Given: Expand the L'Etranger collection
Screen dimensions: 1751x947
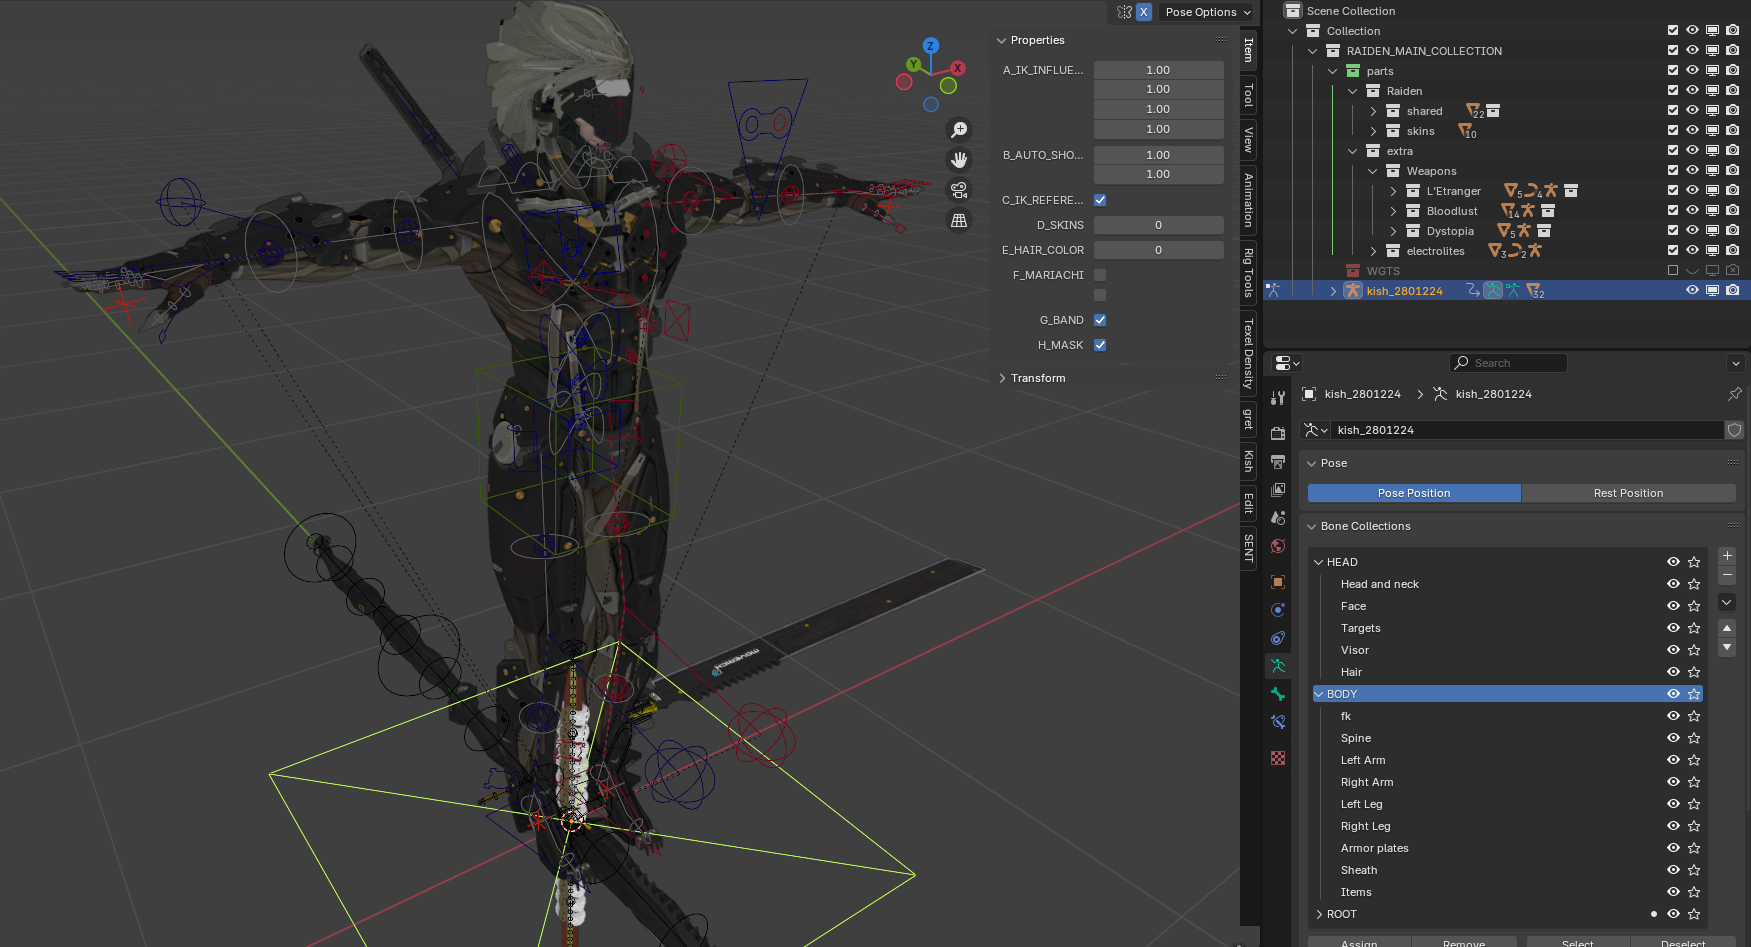Looking at the screenshot, I should click(x=1393, y=191).
